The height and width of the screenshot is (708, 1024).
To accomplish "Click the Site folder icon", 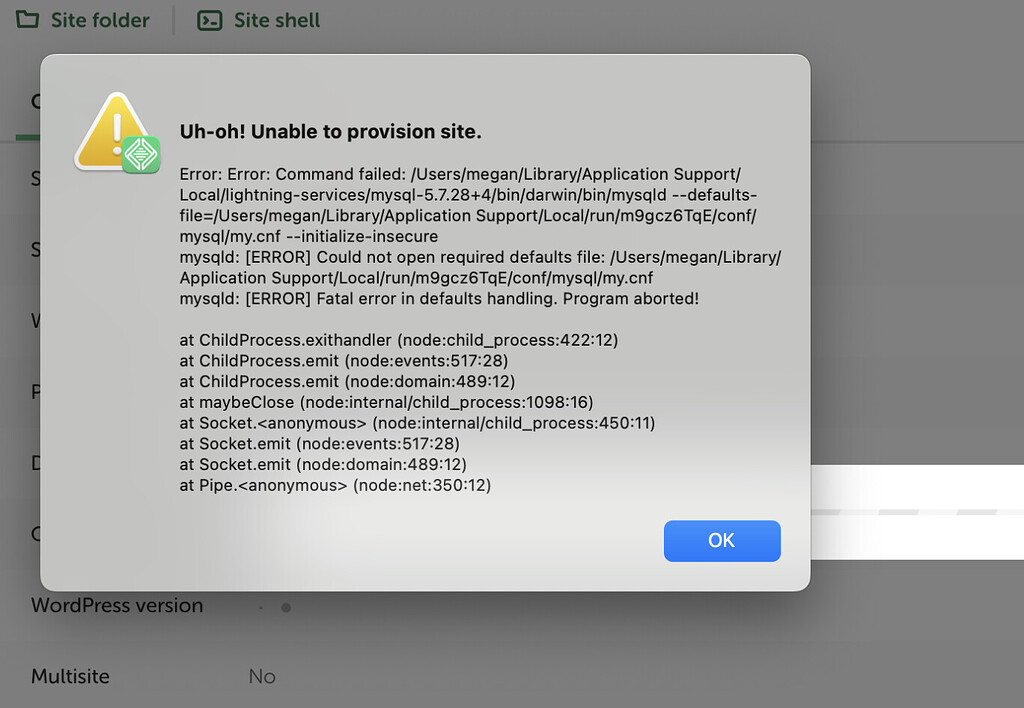I will coord(27,20).
